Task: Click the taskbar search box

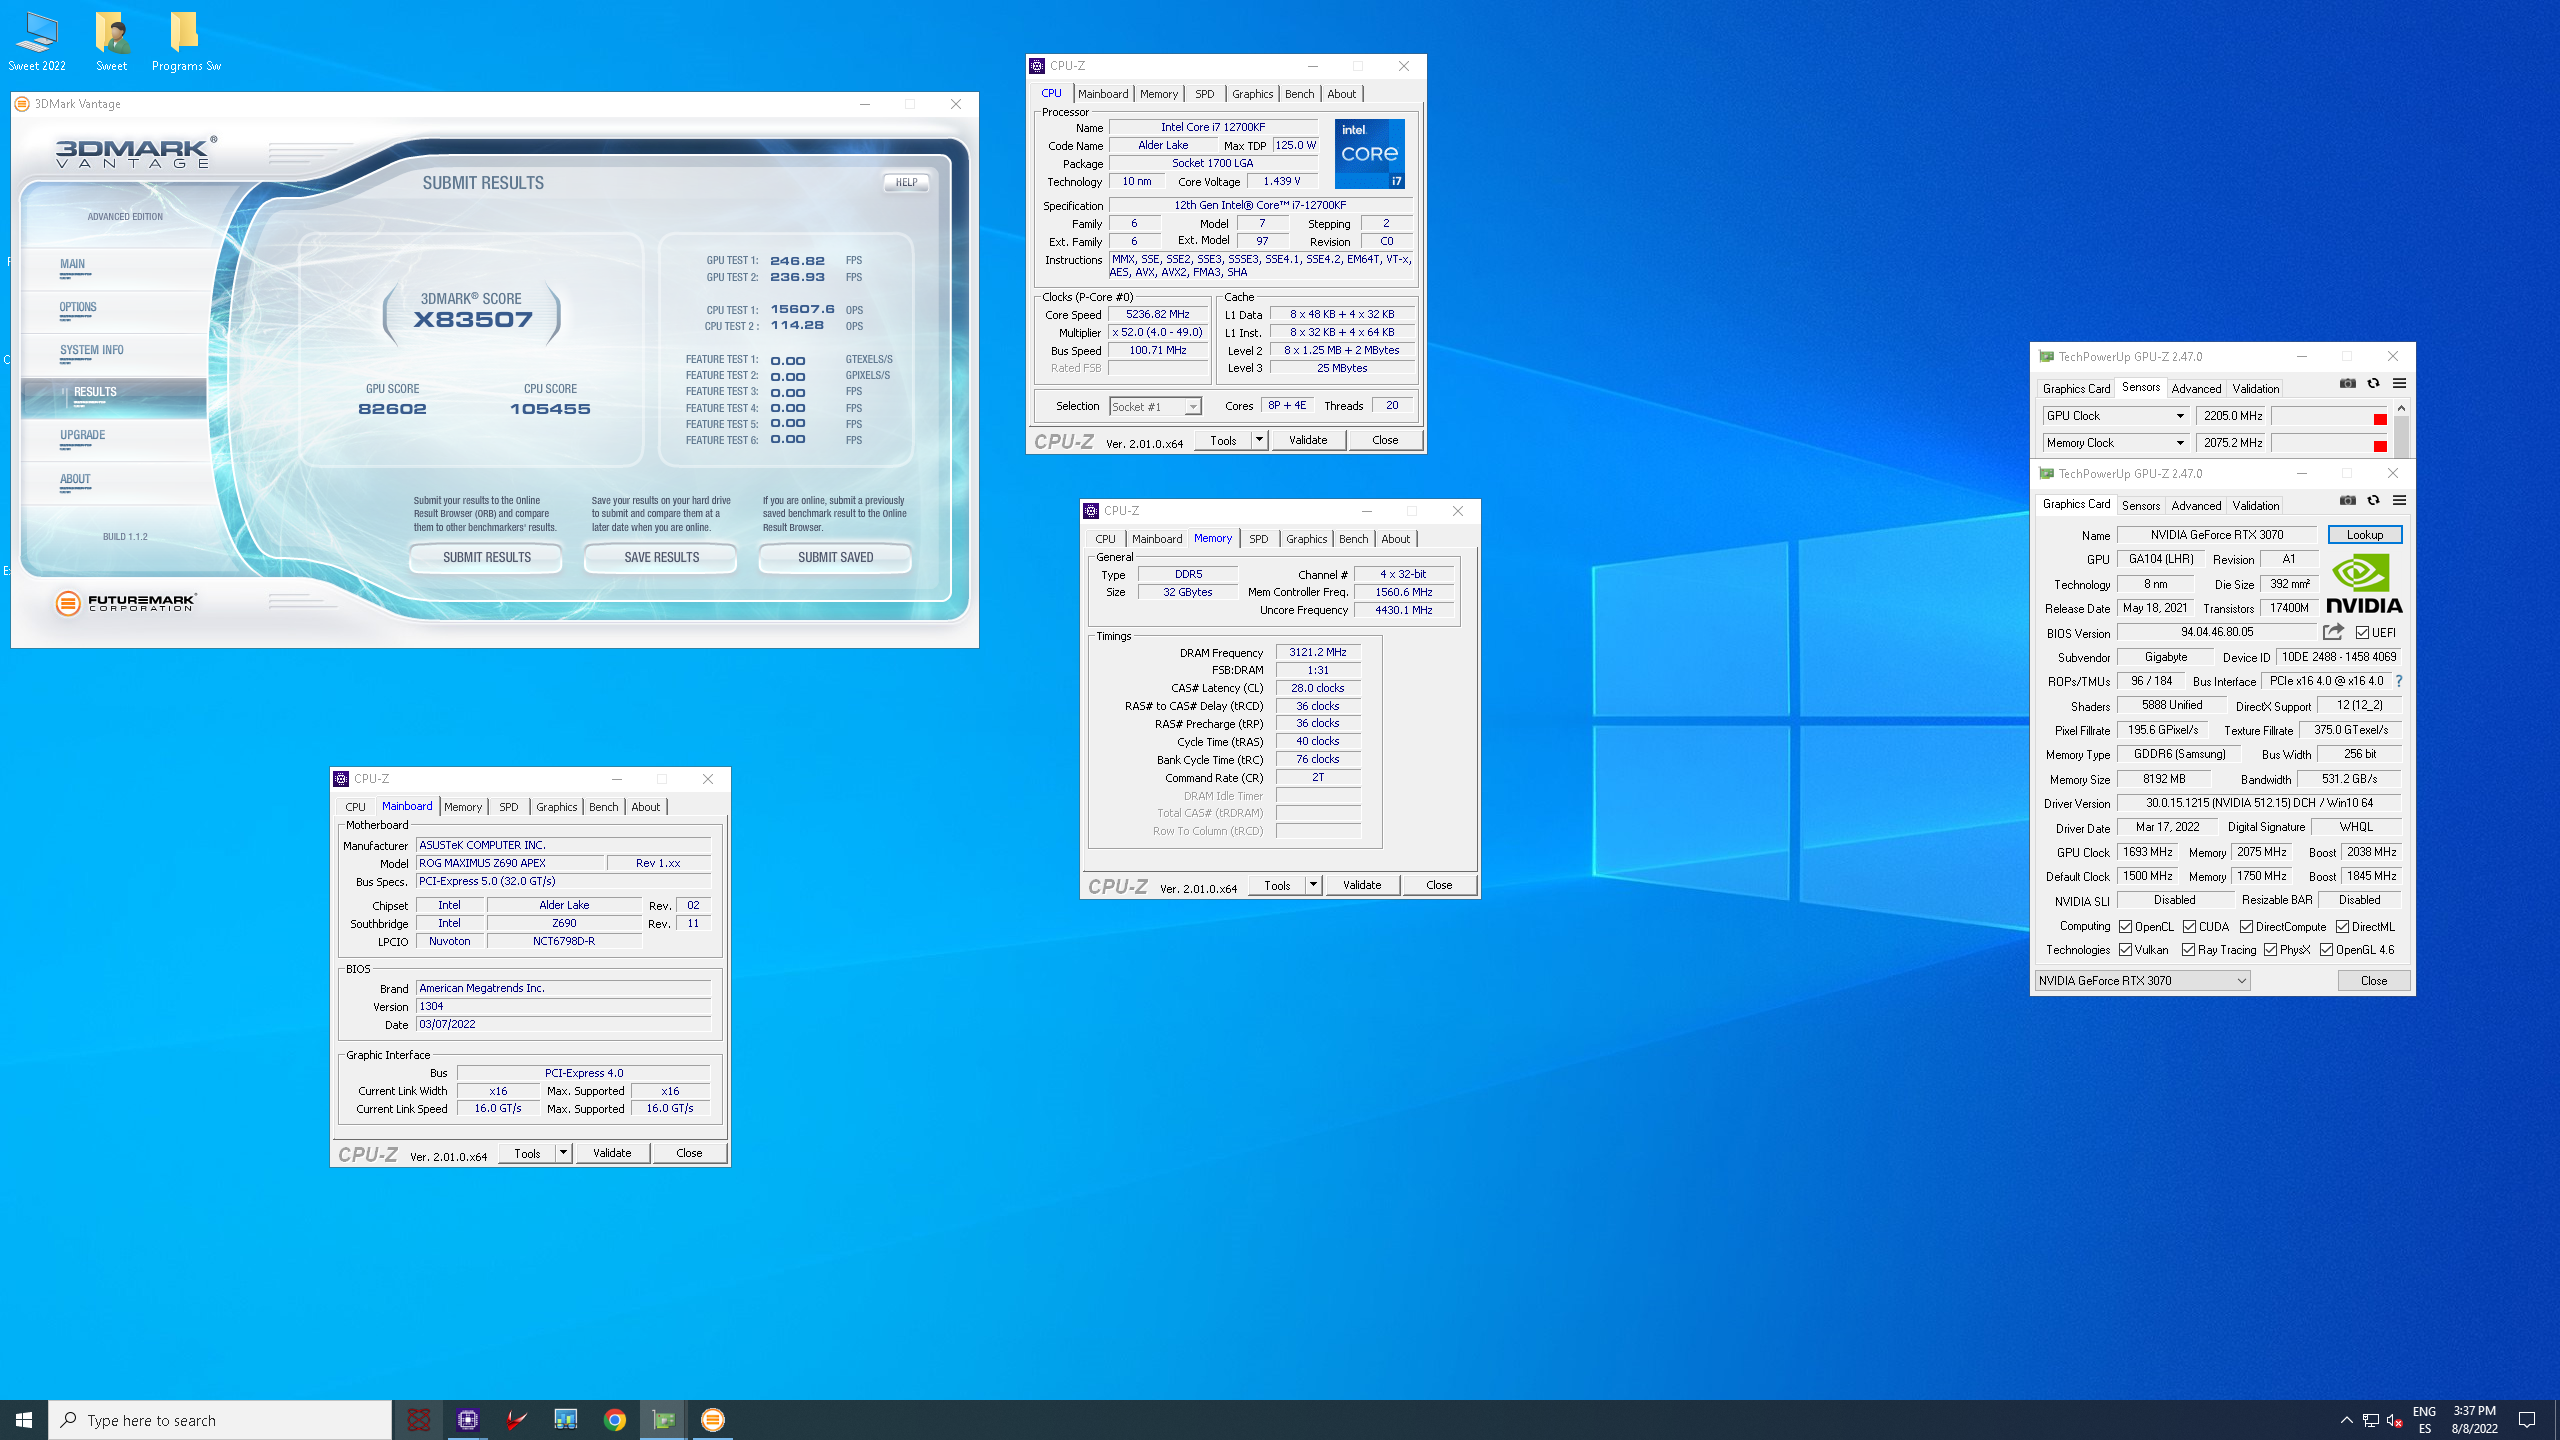Action: (220, 1420)
